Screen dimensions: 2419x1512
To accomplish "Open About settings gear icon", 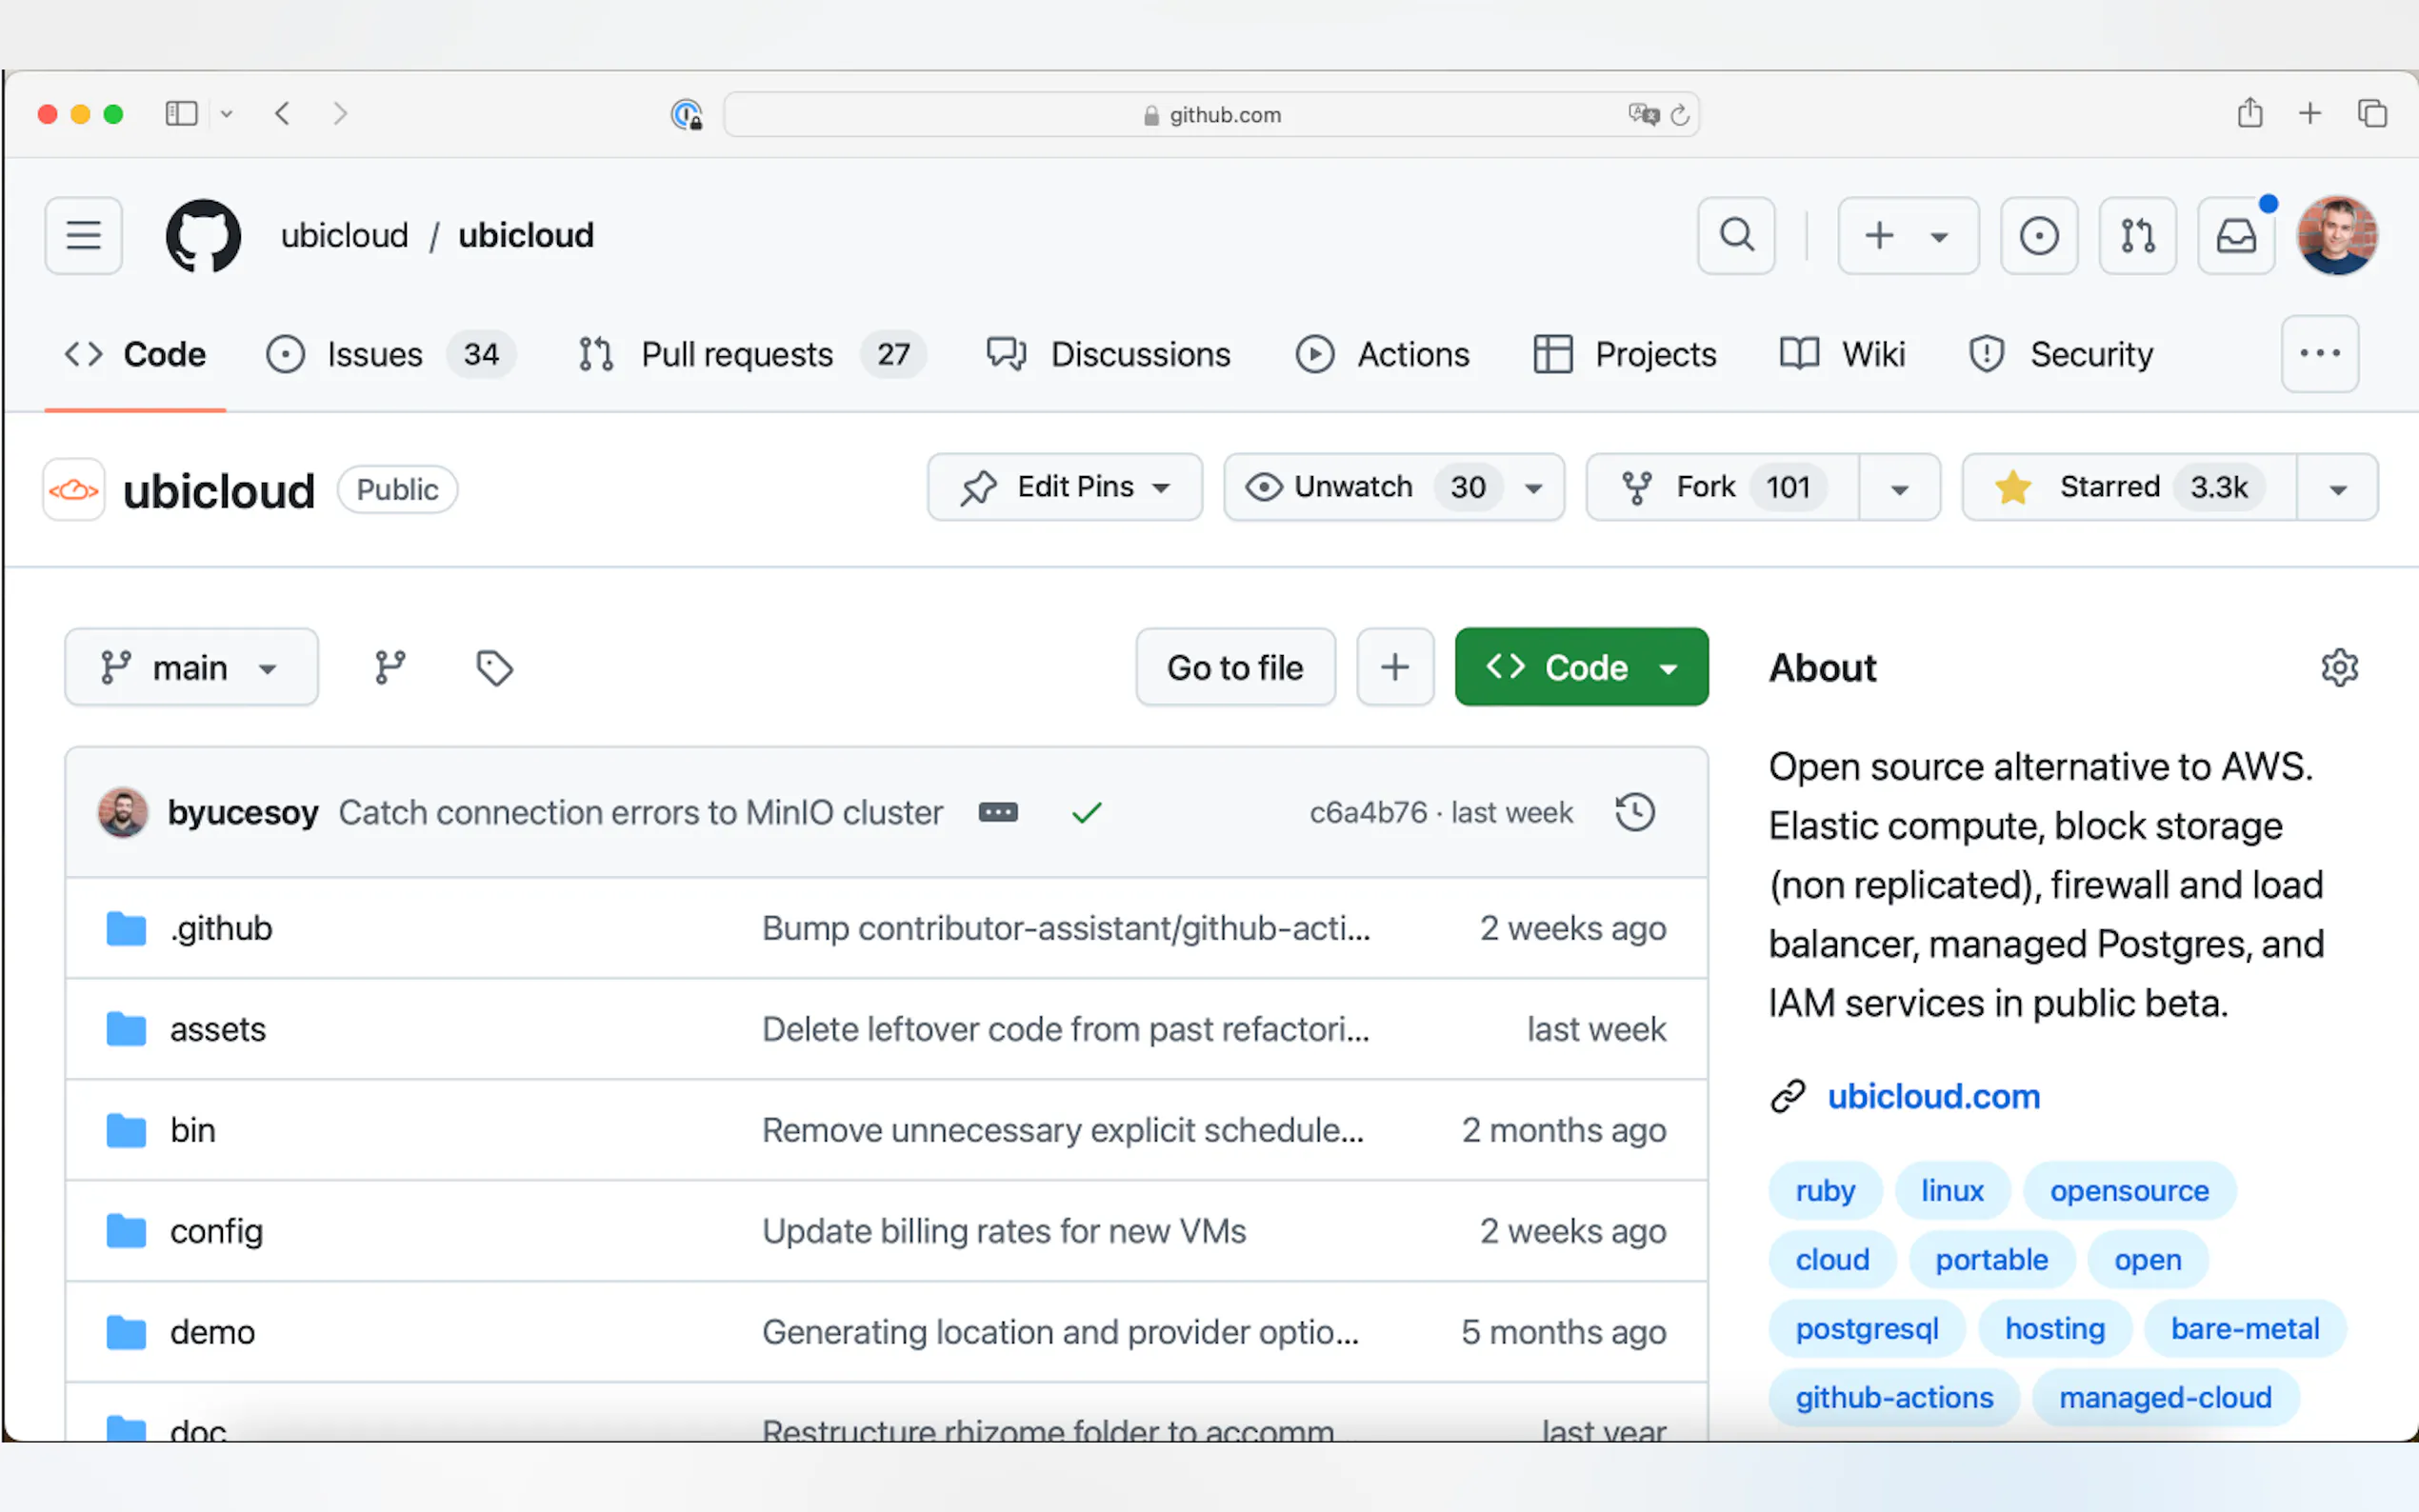I will click(2339, 667).
